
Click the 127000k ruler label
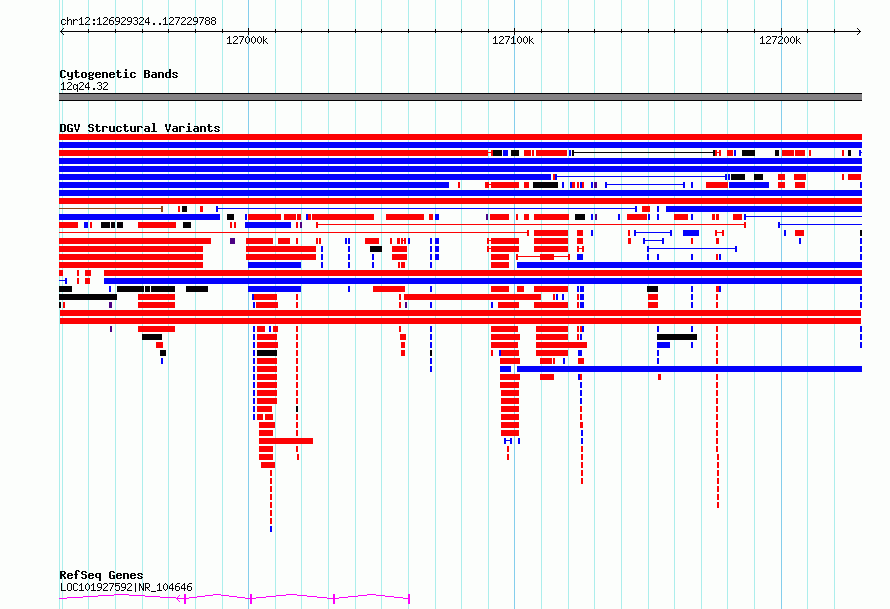(x=247, y=40)
